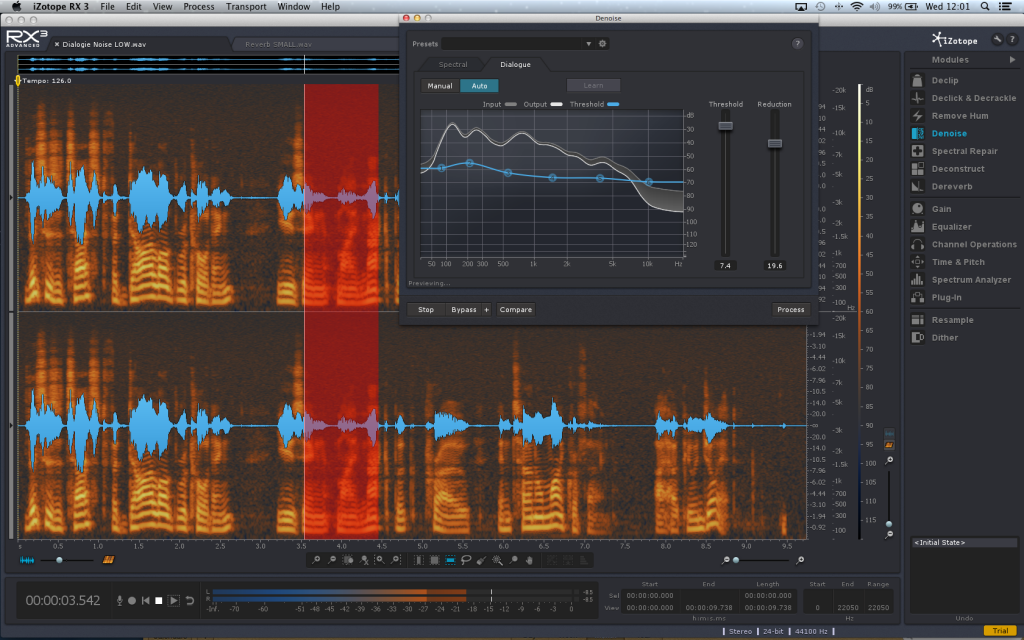
Task: Open the Spectral Repair module
Action: point(954,151)
